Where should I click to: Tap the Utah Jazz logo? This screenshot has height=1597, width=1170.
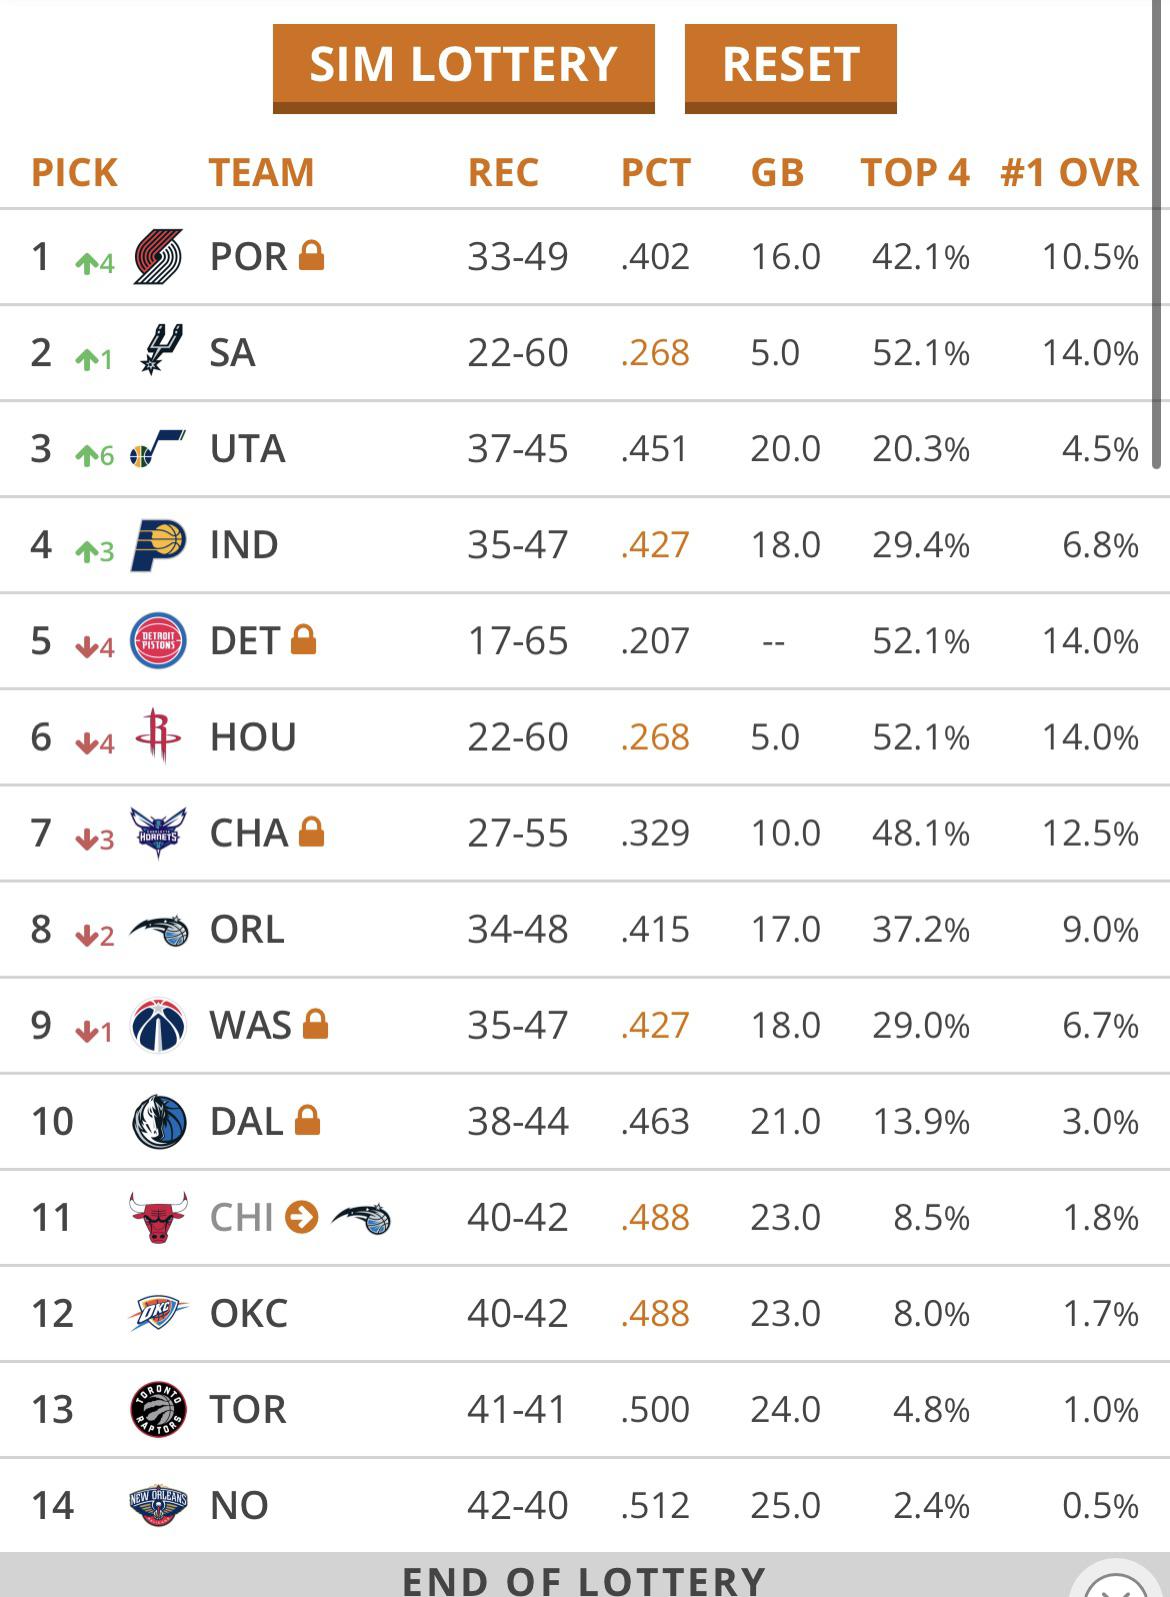(x=158, y=448)
